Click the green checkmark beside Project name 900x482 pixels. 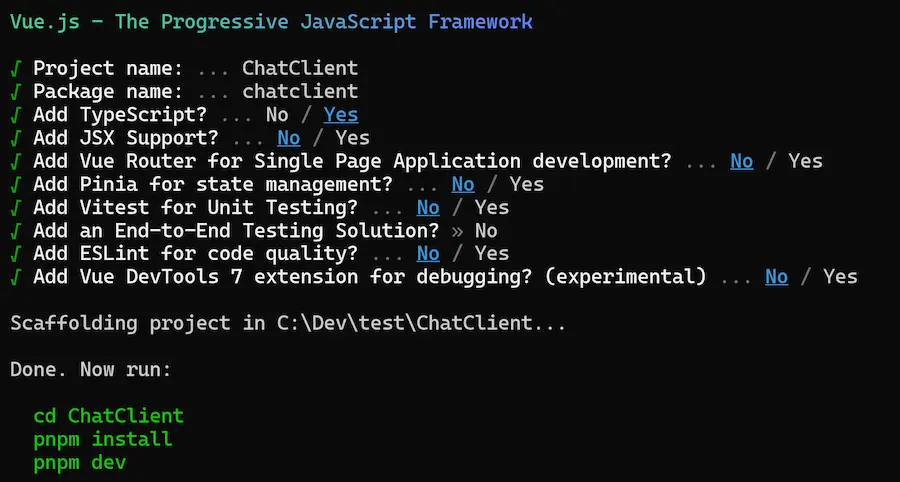pos(16,69)
